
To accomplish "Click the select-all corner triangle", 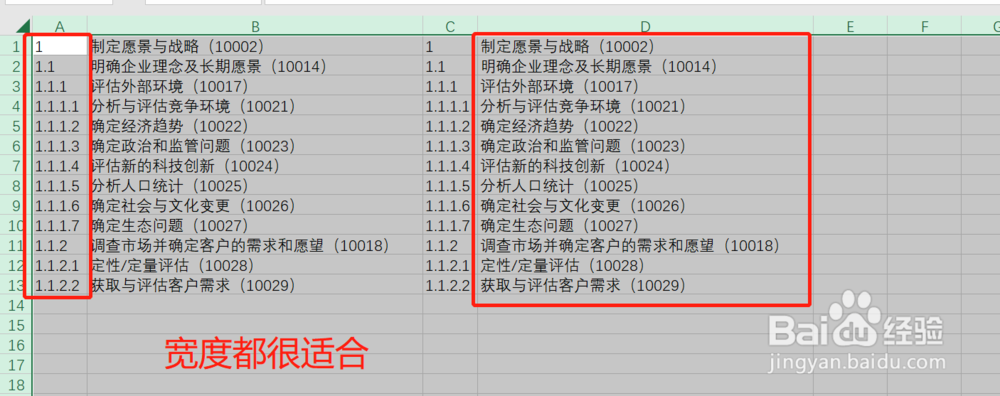I will (x=23, y=27).
